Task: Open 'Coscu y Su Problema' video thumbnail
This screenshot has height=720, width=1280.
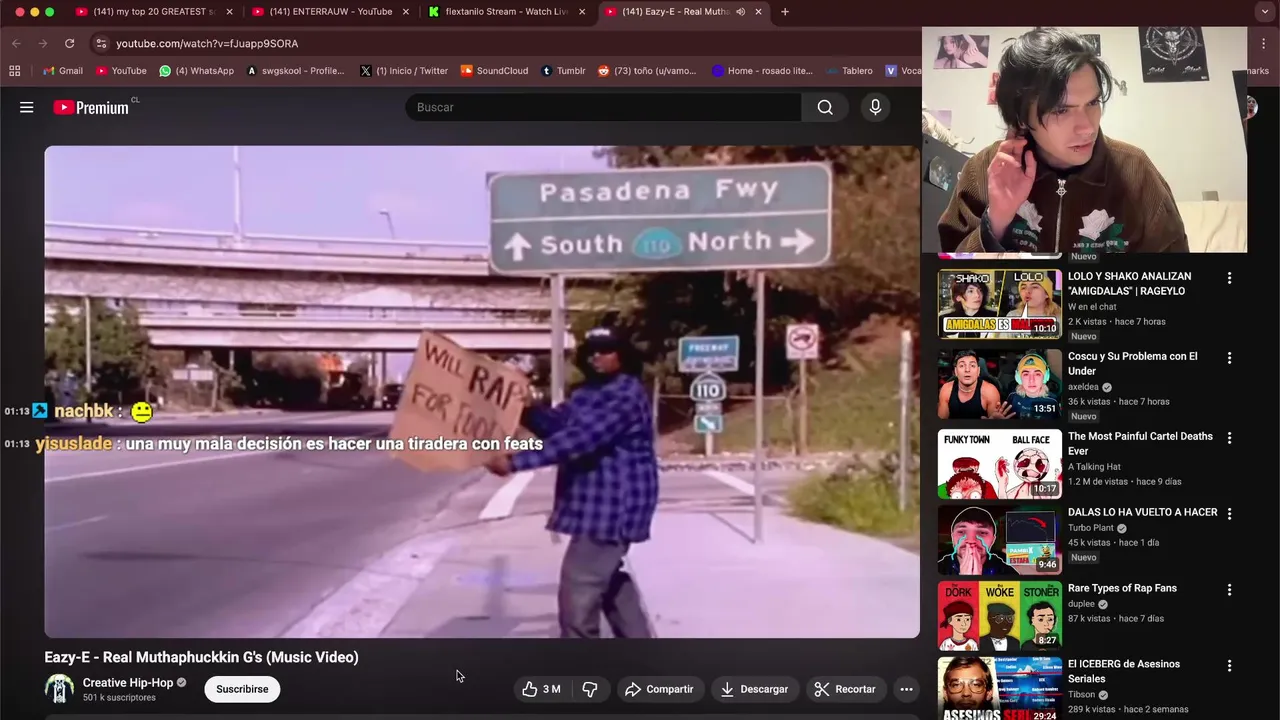Action: pyautogui.click(x=999, y=384)
